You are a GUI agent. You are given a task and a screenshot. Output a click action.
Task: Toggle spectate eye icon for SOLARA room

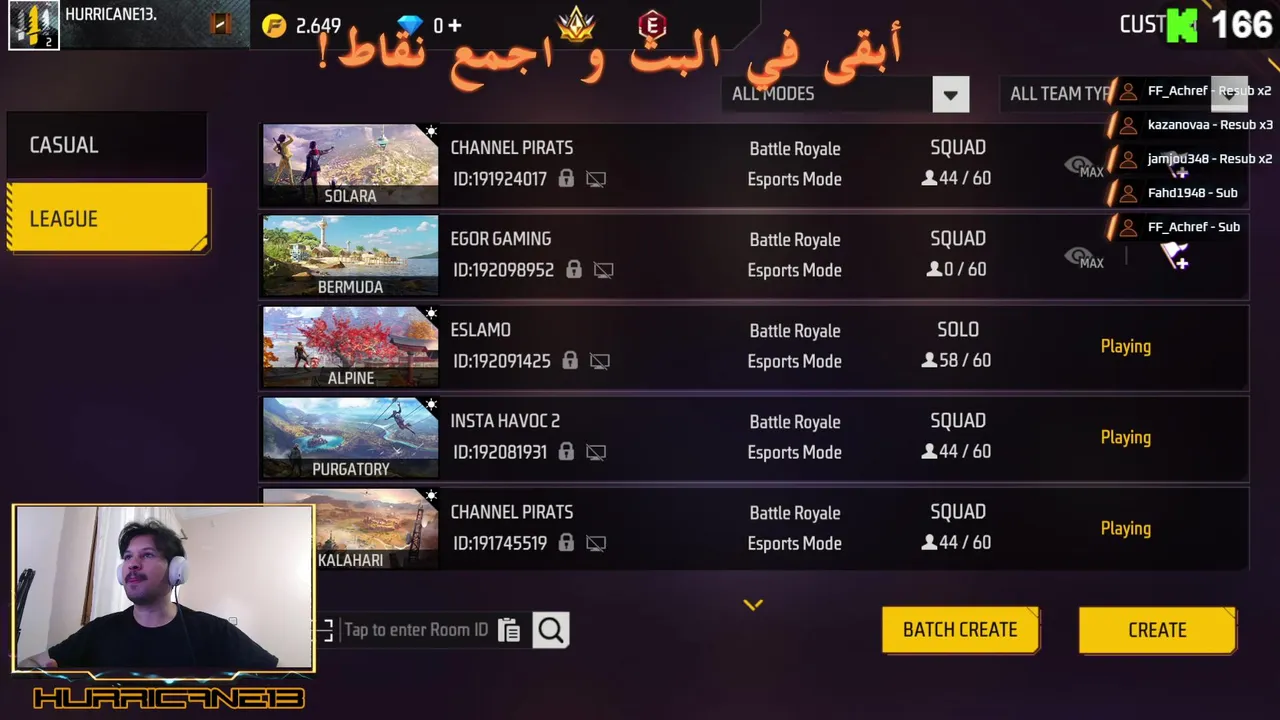(x=1083, y=166)
